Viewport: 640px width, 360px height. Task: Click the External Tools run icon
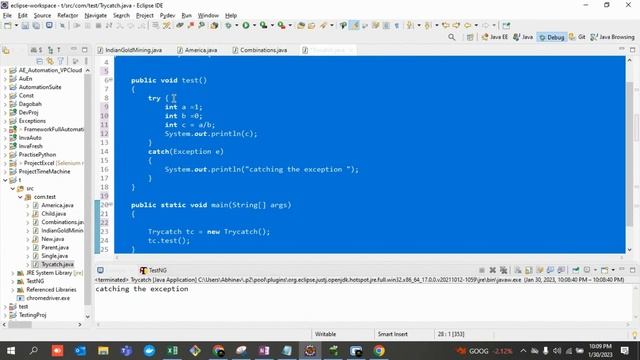coord(281,25)
